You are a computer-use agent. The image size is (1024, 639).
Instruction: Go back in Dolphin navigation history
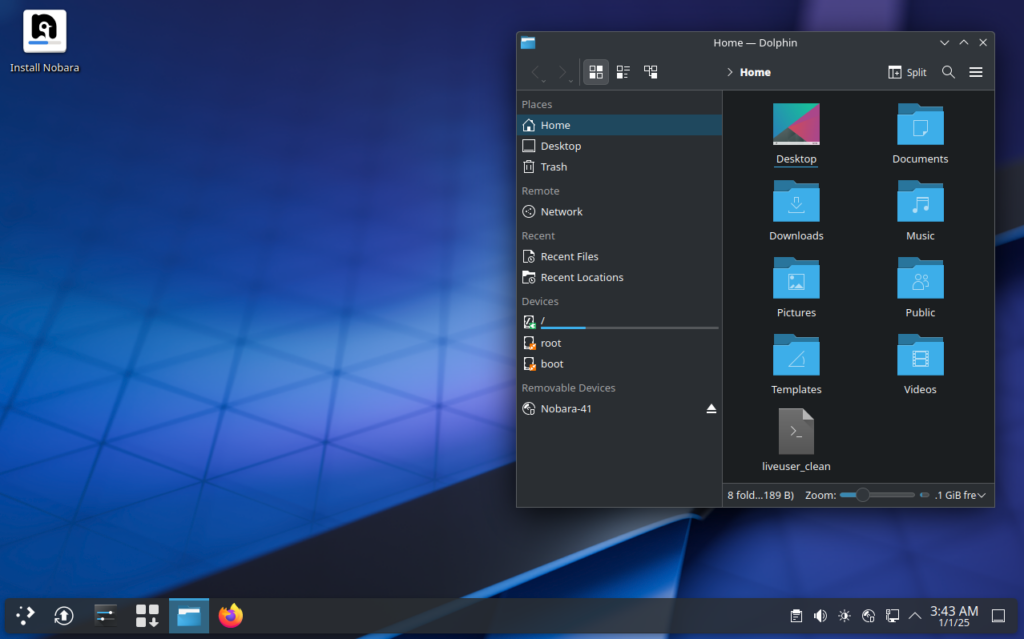[x=536, y=72]
